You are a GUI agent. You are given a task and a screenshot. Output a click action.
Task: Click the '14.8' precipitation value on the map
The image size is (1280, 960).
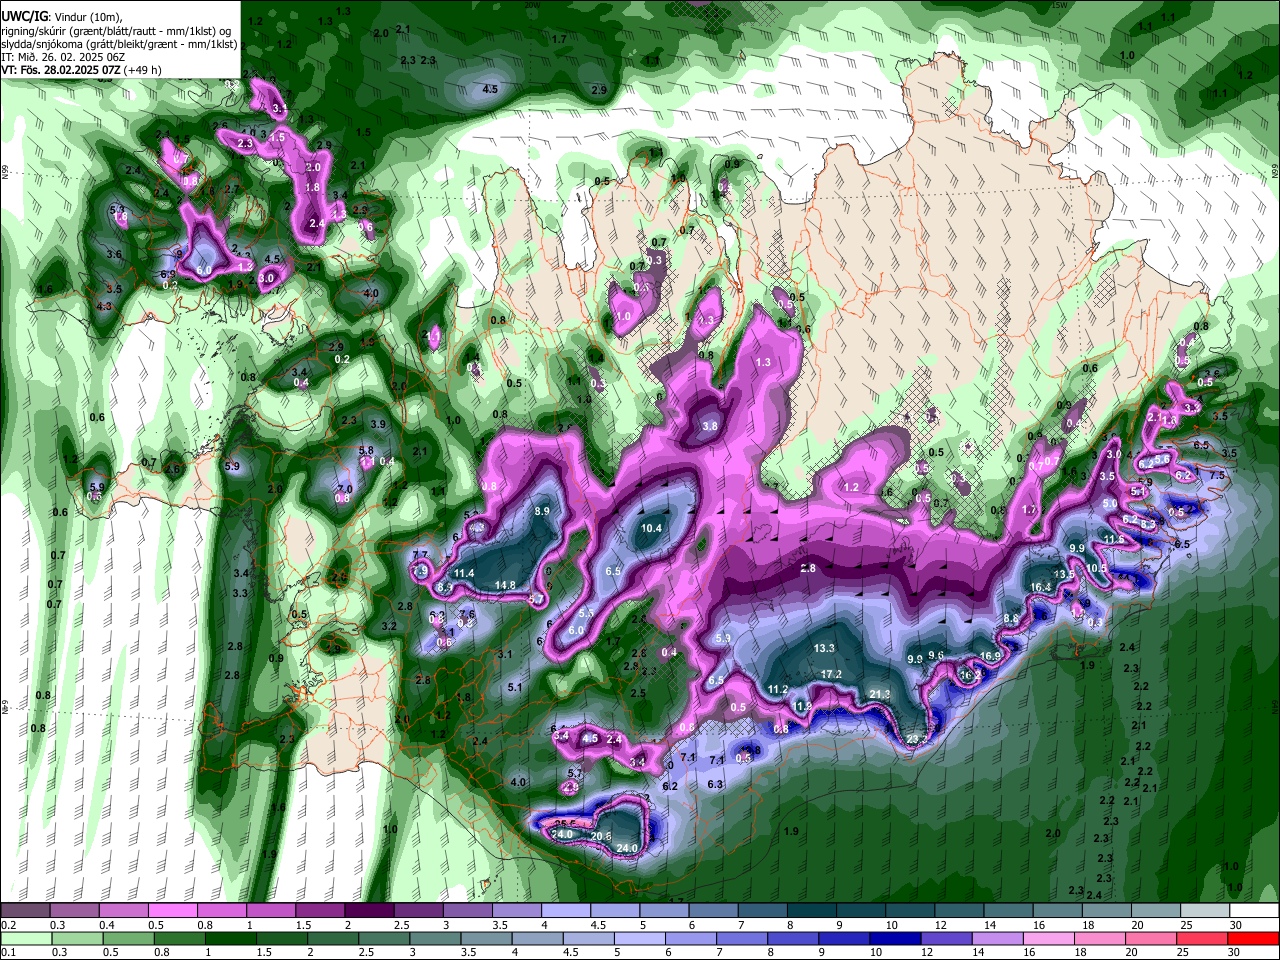pos(505,585)
